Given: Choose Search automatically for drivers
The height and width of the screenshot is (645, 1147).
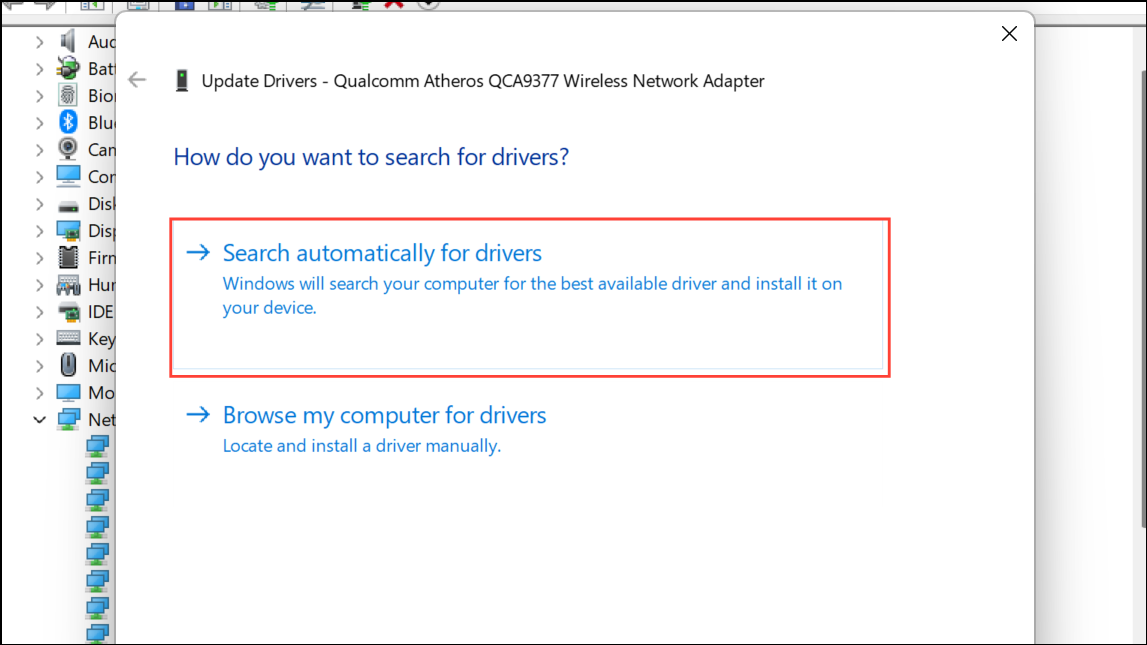Looking at the screenshot, I should [529, 297].
